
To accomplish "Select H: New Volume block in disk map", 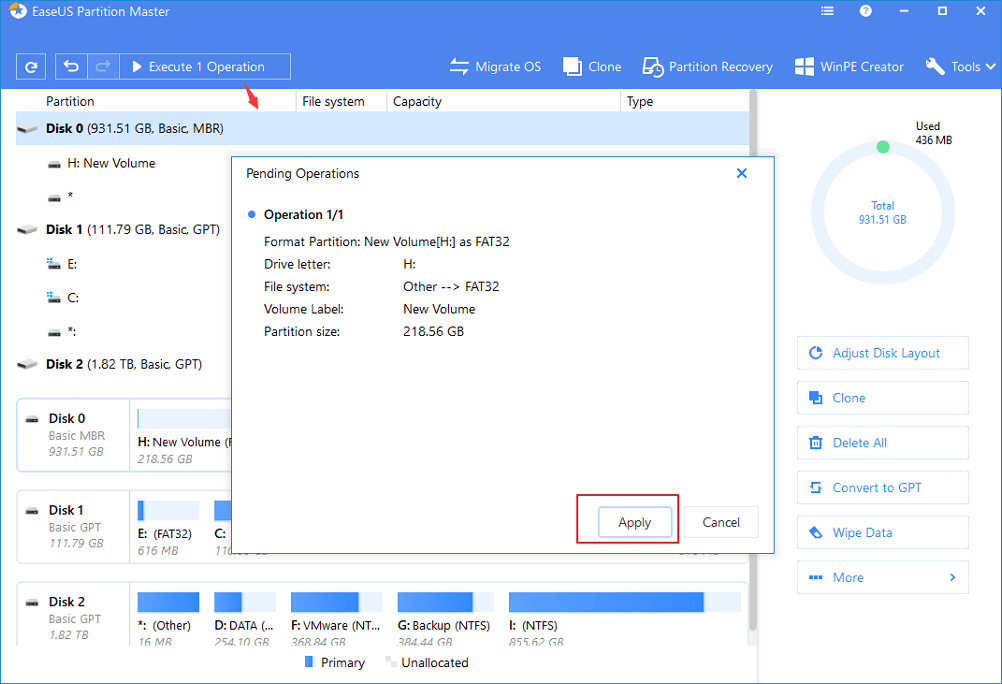I will tap(184, 437).
